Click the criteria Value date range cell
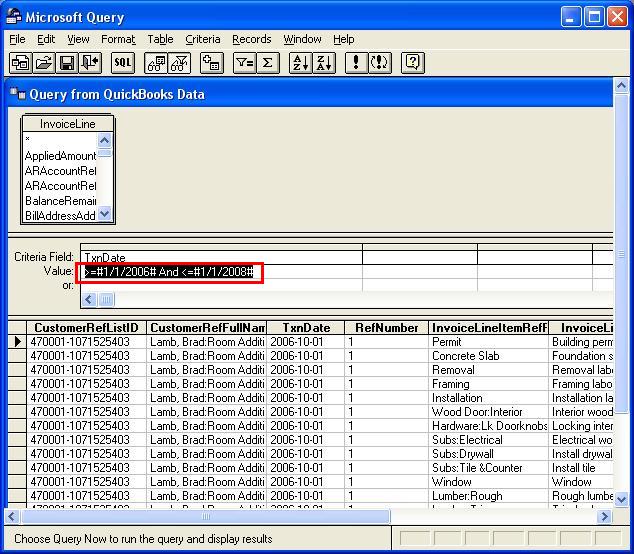Image resolution: width=634 pixels, height=554 pixels. coord(222,272)
